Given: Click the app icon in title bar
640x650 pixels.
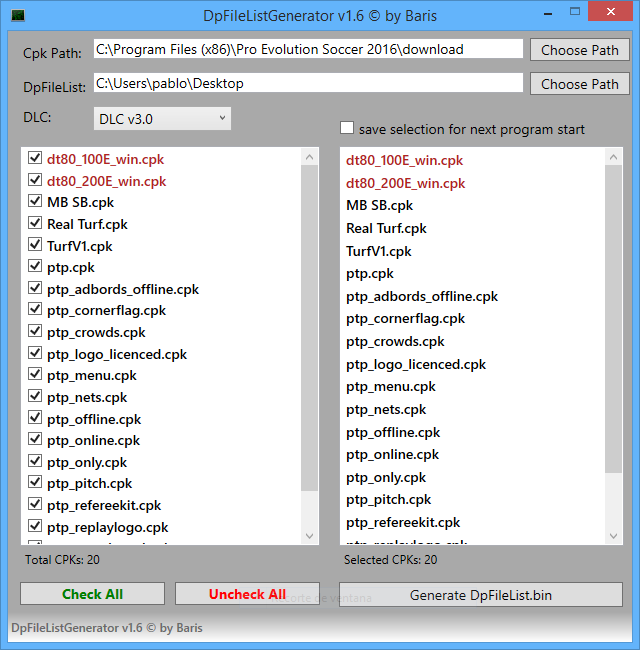Looking at the screenshot, I should pos(18,16).
